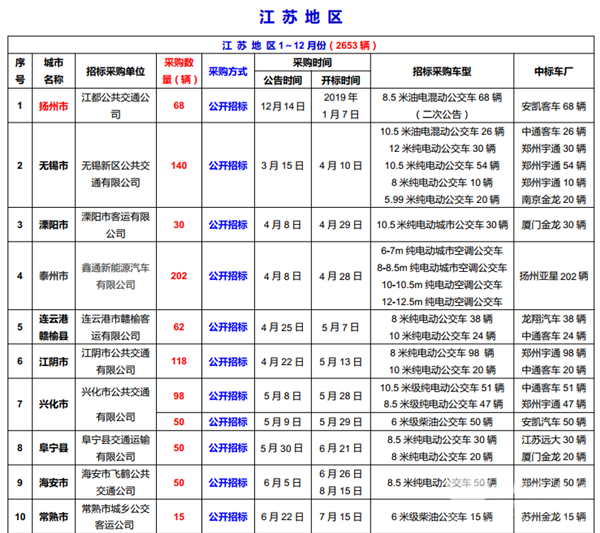Click the 苏州金龙 15 辆 winner cell
This screenshot has width=600, height=533.
554,516
